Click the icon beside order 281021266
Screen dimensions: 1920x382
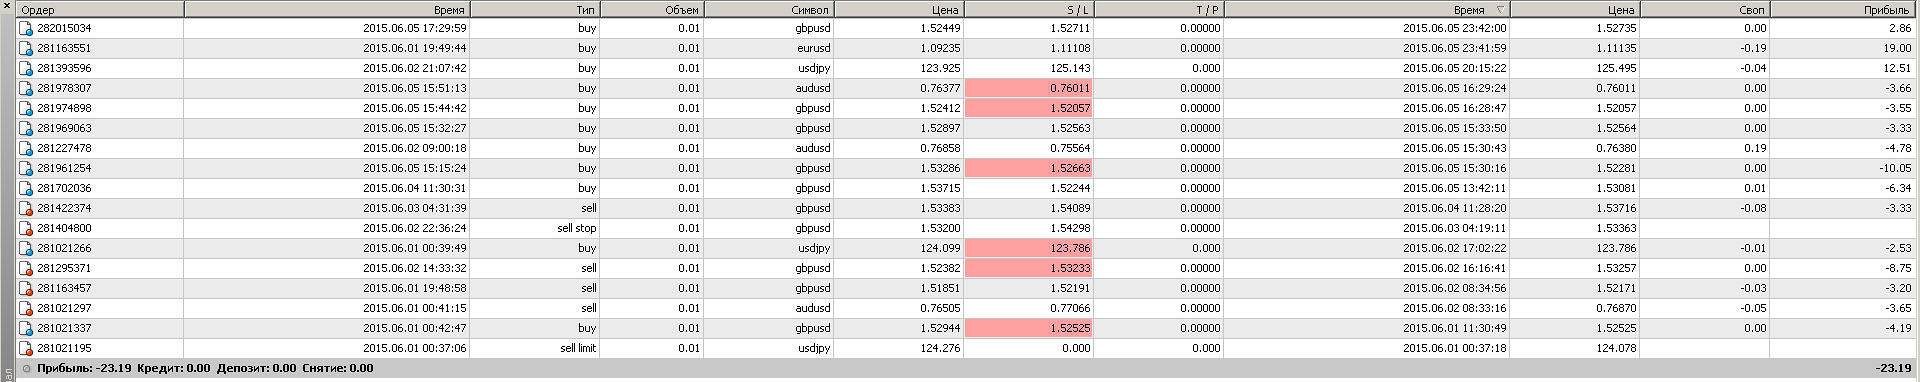coord(26,249)
